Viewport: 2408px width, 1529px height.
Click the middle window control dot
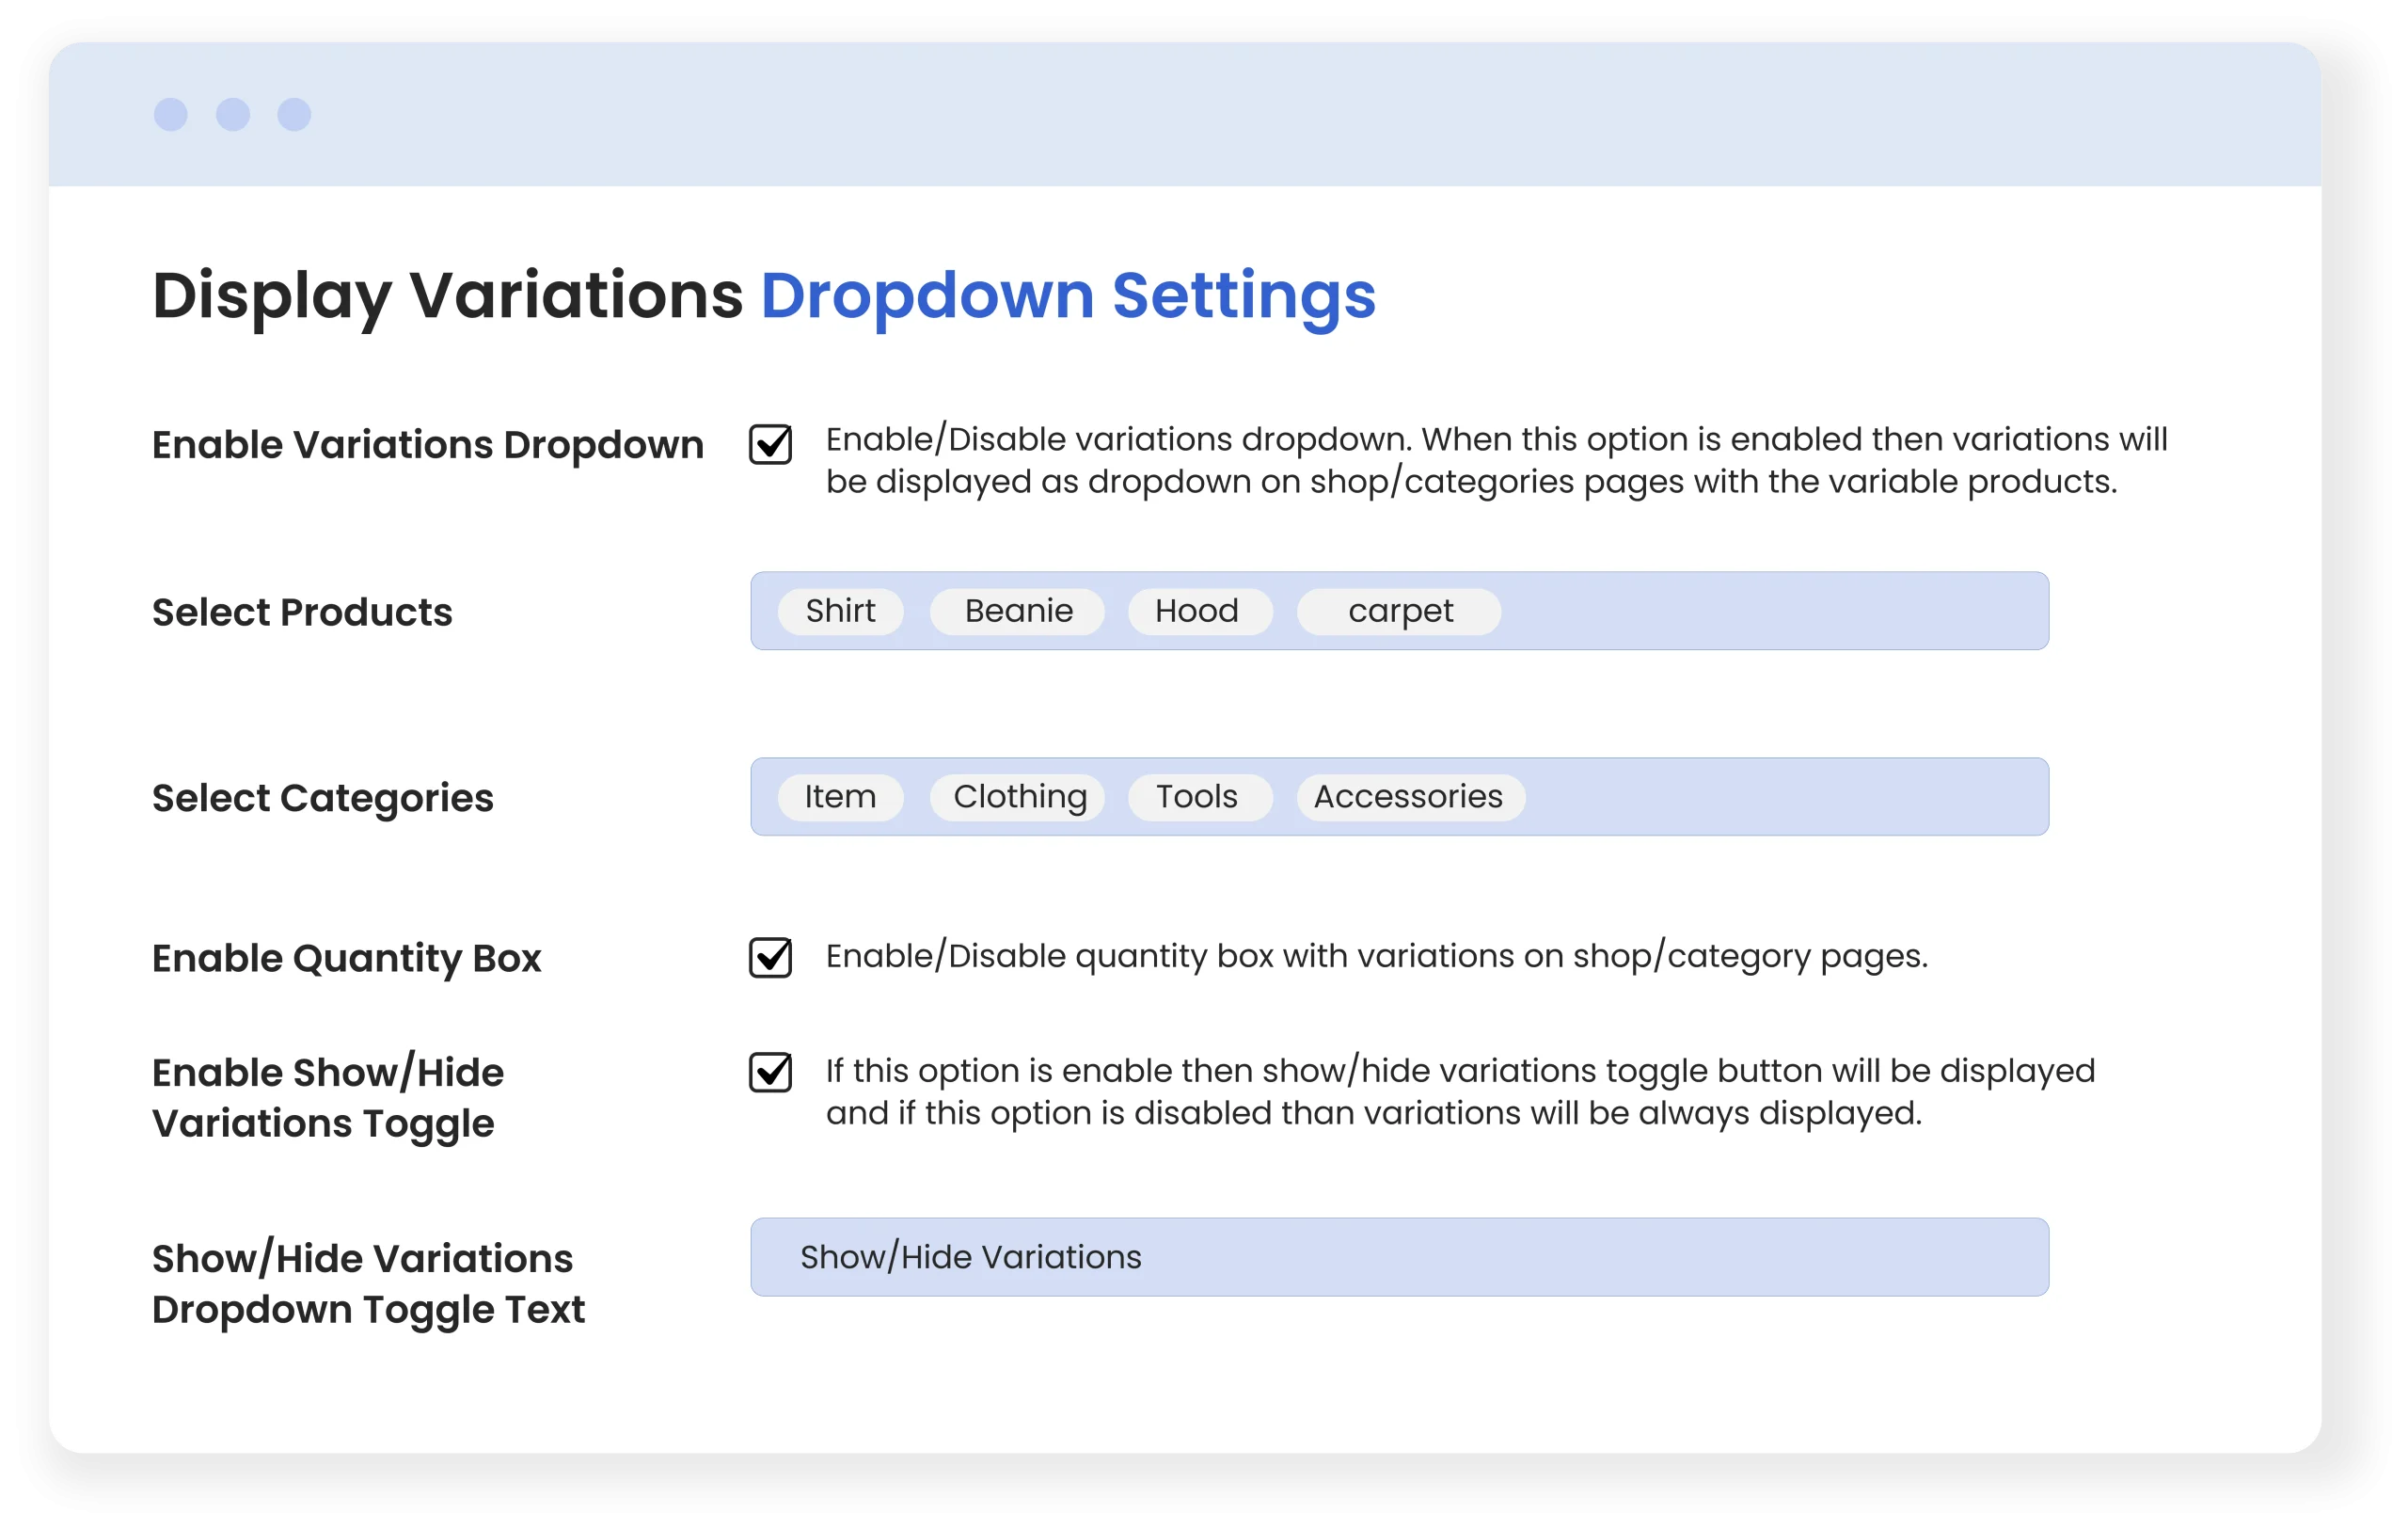coord(233,114)
